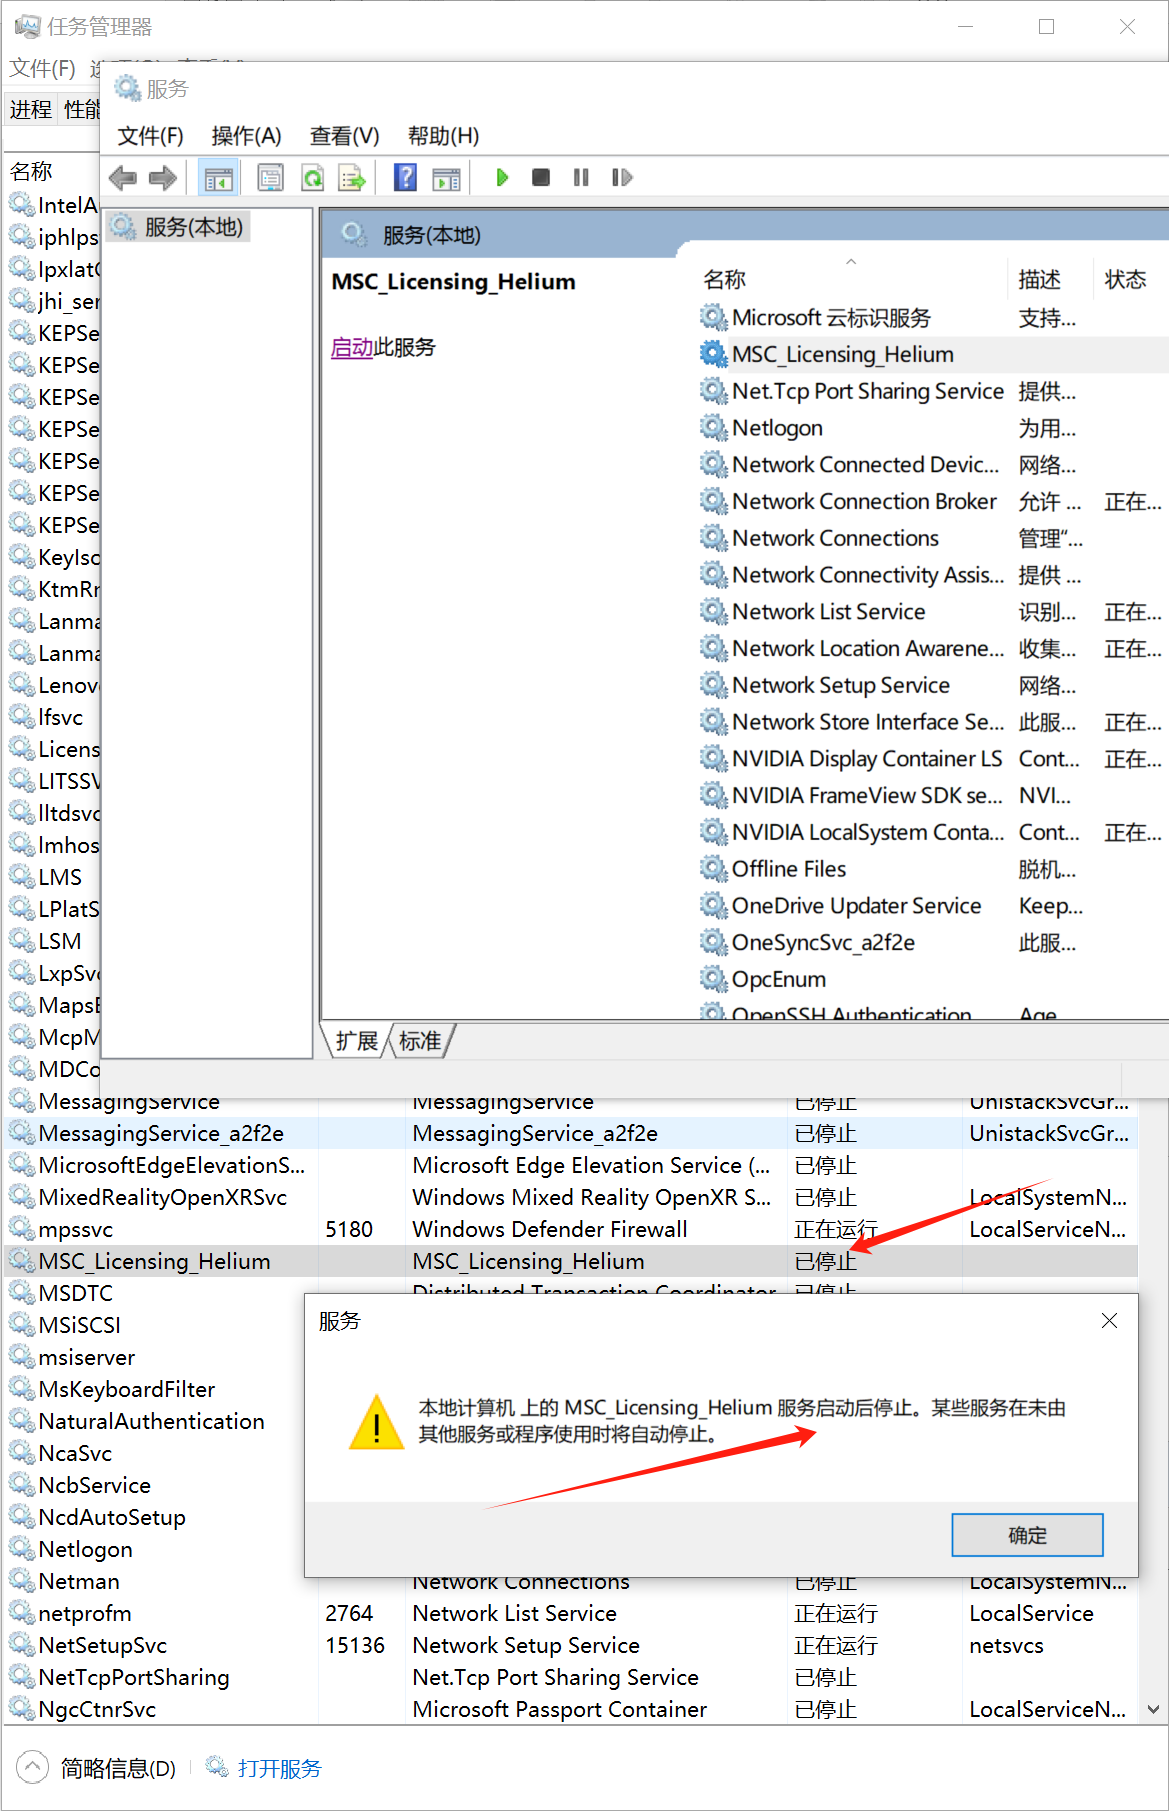Click the Task Manager icon in the title bar
Viewport: 1169px width, 1811px height.
tap(27, 27)
